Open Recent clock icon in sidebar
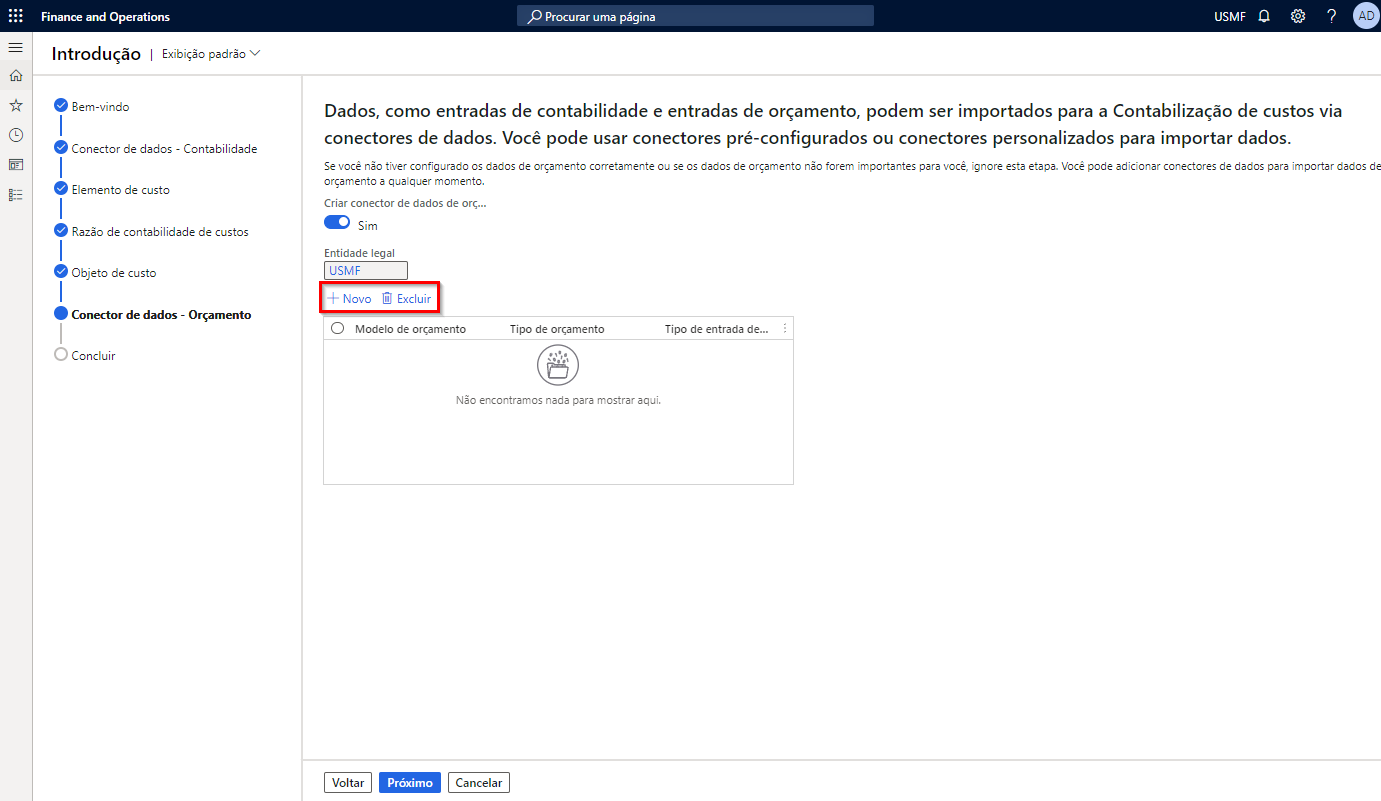This screenshot has width=1381, height=801. pos(16,135)
